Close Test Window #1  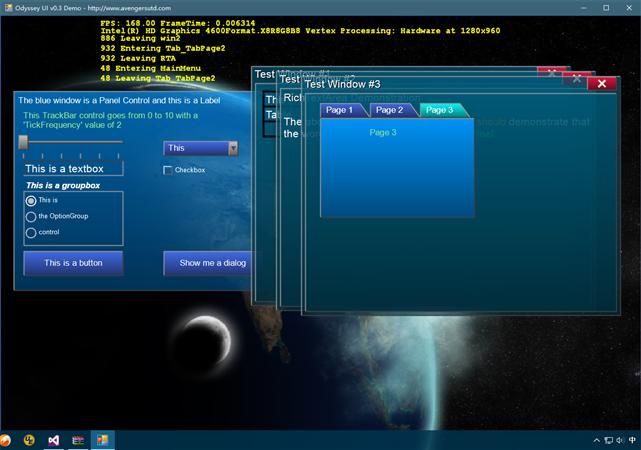coord(551,72)
